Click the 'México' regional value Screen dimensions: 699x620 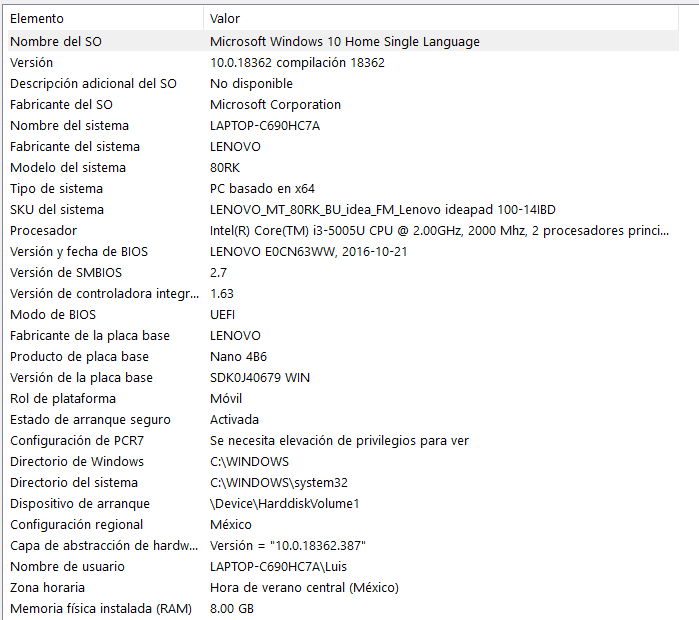(230, 523)
